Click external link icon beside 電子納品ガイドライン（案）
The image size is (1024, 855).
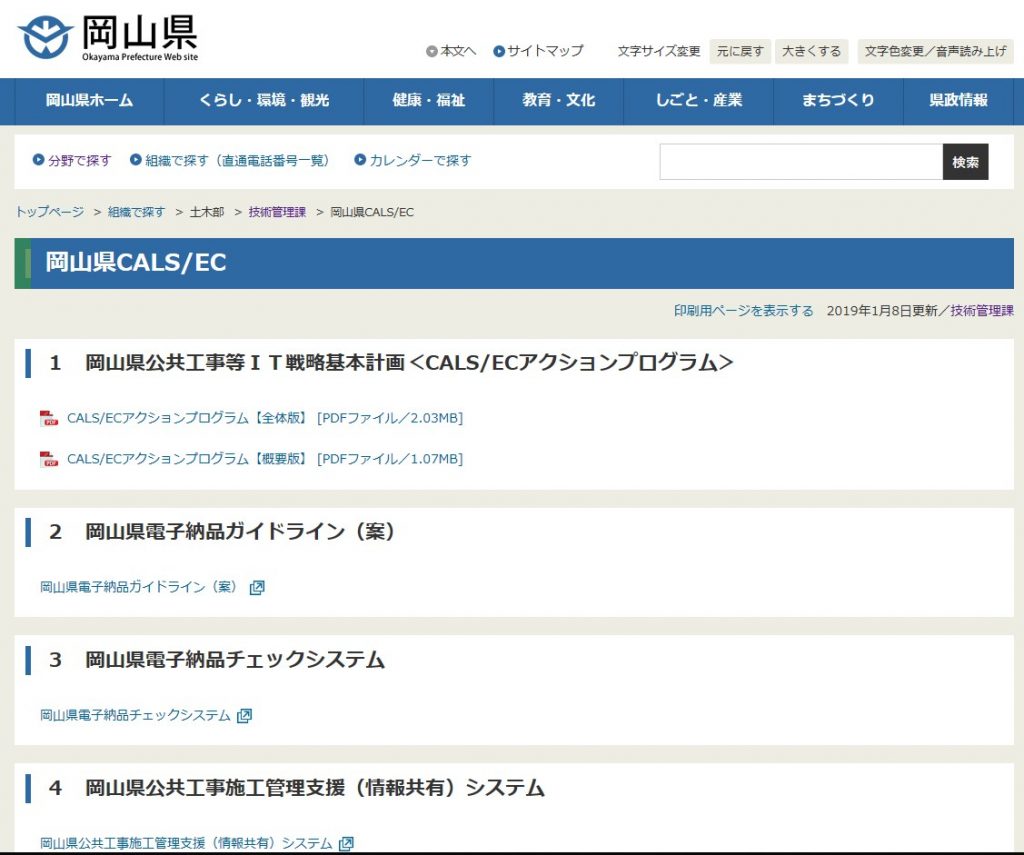tap(257, 587)
